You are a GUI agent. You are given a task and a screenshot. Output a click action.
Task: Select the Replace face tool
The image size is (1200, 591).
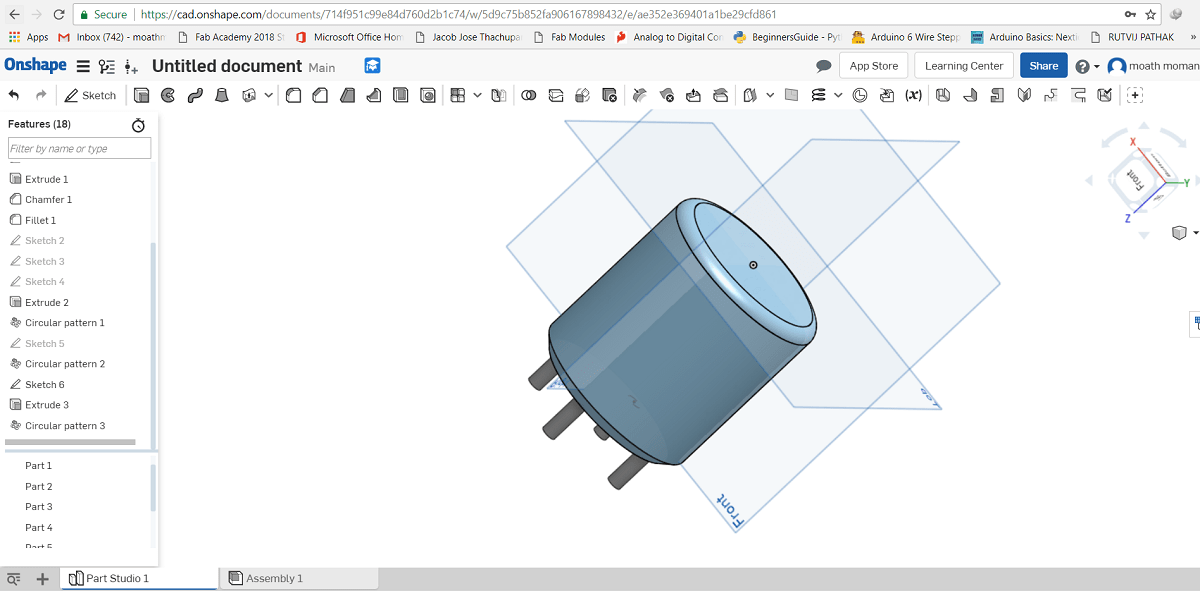[x=720, y=95]
